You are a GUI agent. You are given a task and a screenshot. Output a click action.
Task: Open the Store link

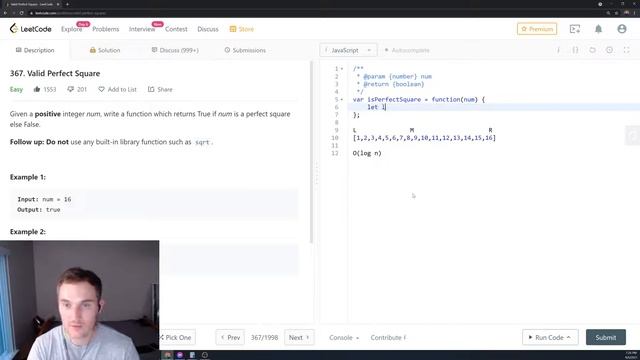(x=242, y=29)
